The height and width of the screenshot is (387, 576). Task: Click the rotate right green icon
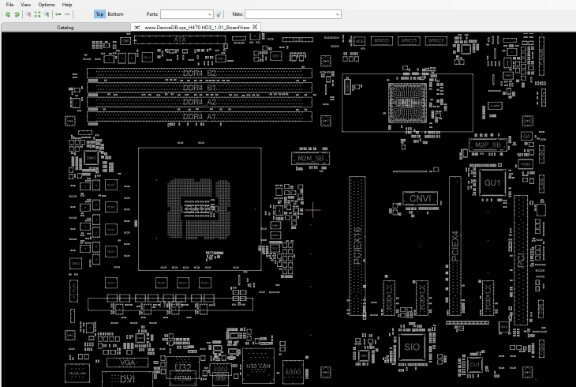[x=17, y=14]
